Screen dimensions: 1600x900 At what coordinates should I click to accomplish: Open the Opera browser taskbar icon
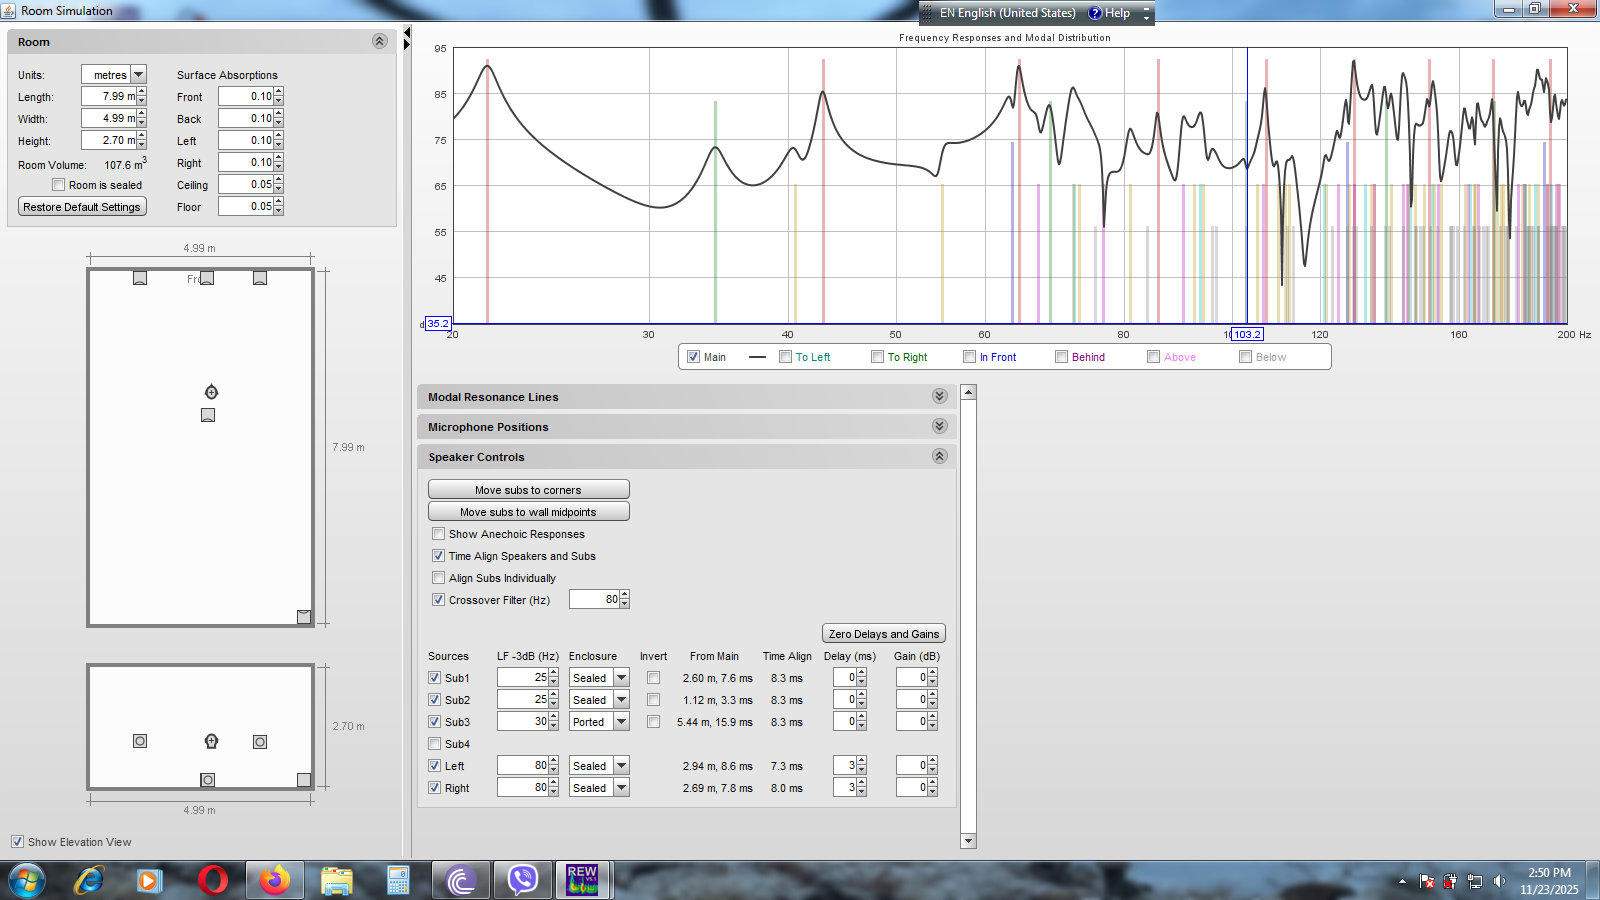tap(212, 880)
